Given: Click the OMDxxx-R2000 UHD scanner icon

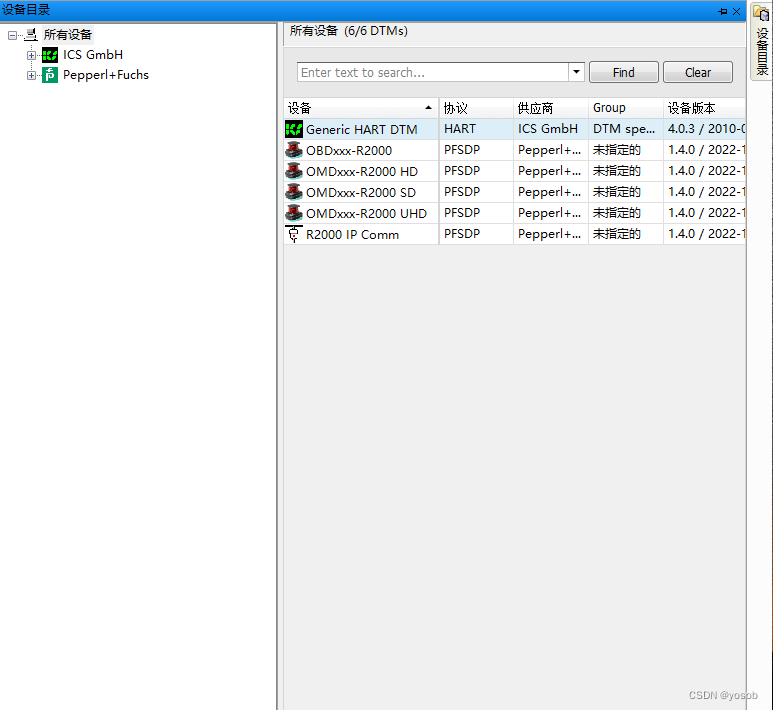Looking at the screenshot, I should (294, 213).
